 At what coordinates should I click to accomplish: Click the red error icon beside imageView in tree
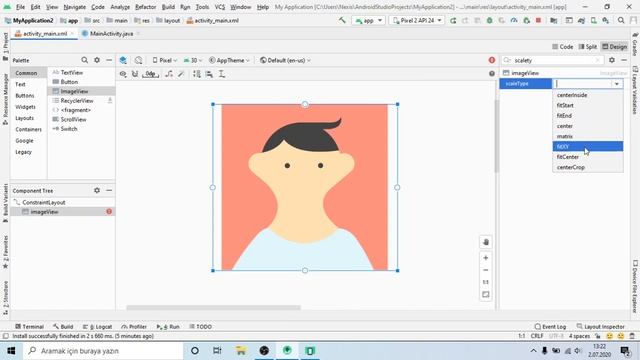point(109,211)
